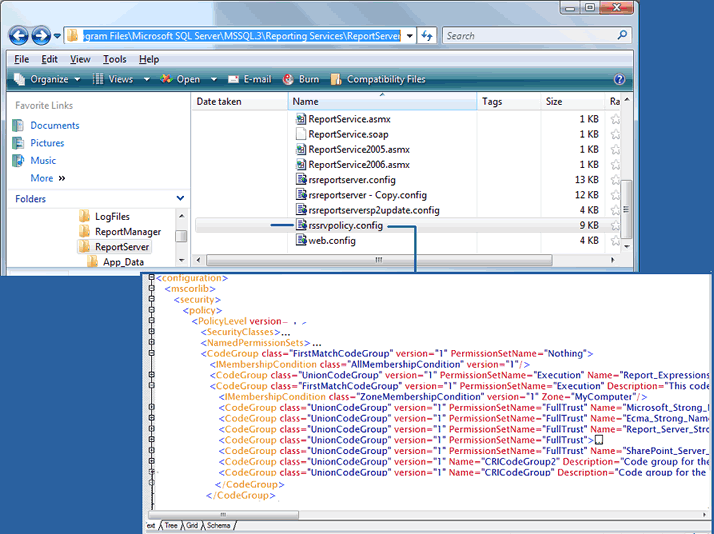Start search with the magnifier icon

pos(622,35)
